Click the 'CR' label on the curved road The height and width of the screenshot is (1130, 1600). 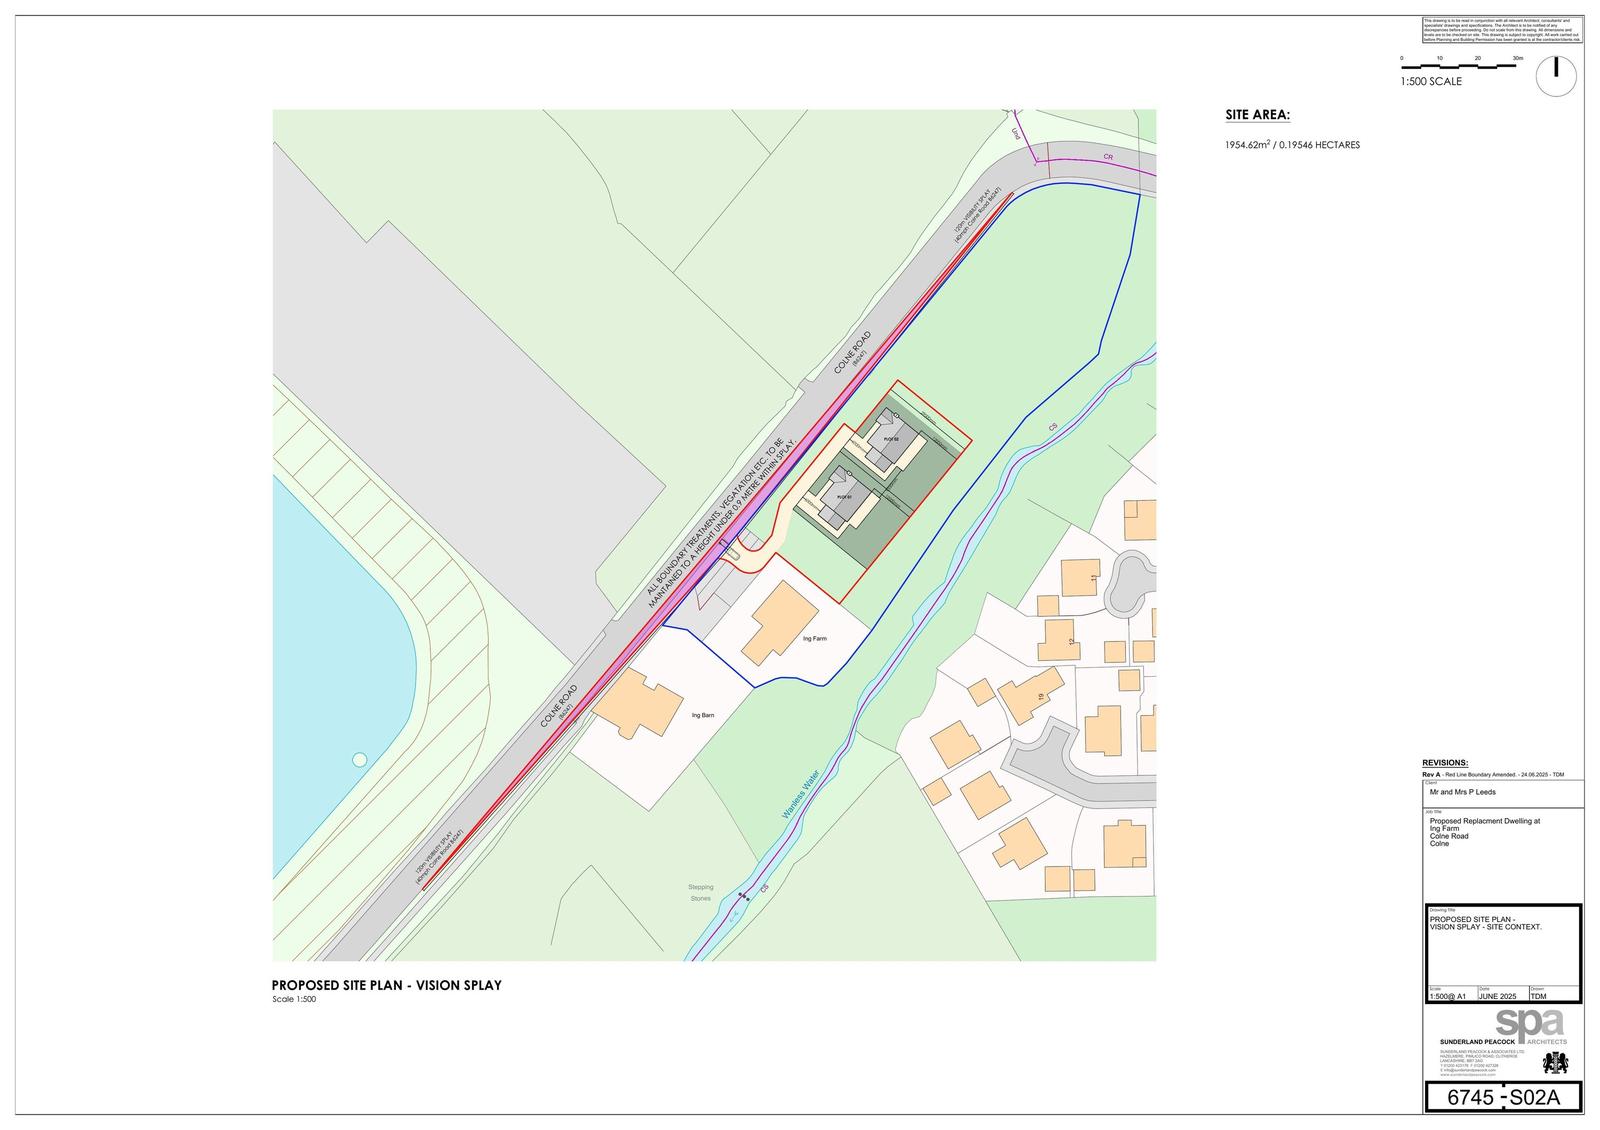[x=1108, y=157]
